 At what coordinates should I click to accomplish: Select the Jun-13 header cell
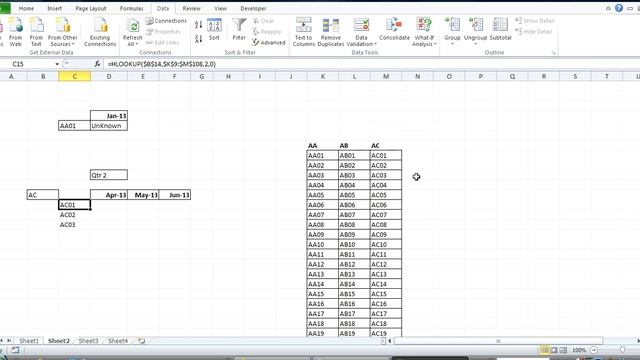(175, 195)
